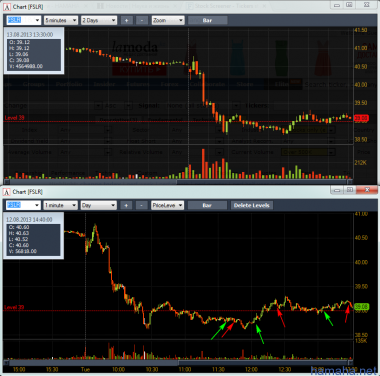Screen dimensions: 380x376
Task: Click the plus zoom button in top chart
Action: (126, 20)
